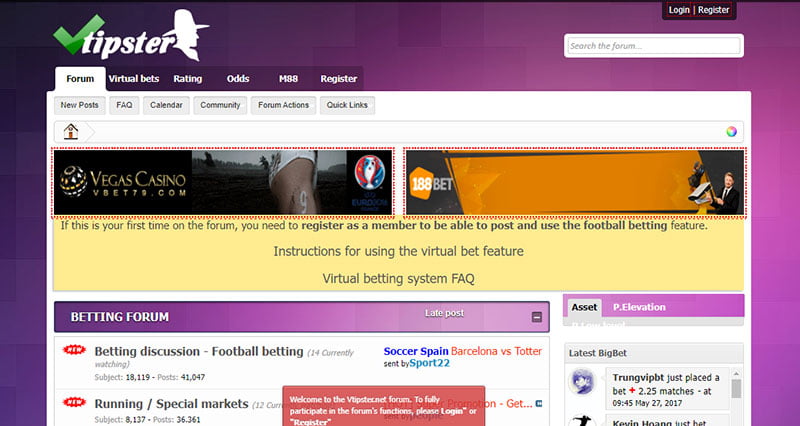
Task: Click Login at the top right
Action: click(x=679, y=10)
